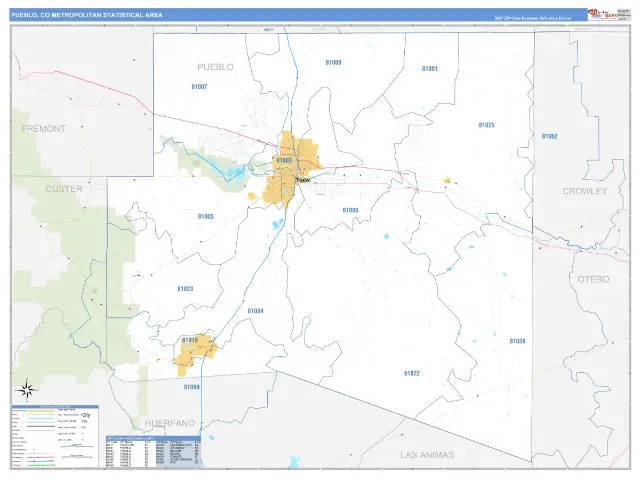Viewport: 640px width, 480px height.
Task: Click ZIP code label 81003
Action: click(284, 160)
